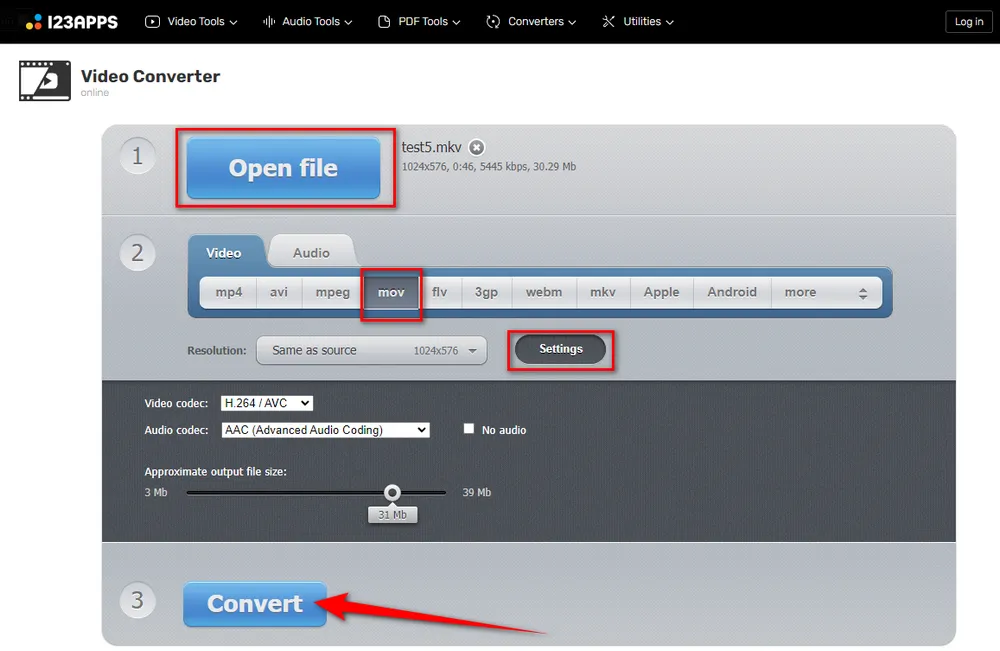Select the mpeg format
The width and height of the screenshot is (1000, 651).
click(x=332, y=292)
